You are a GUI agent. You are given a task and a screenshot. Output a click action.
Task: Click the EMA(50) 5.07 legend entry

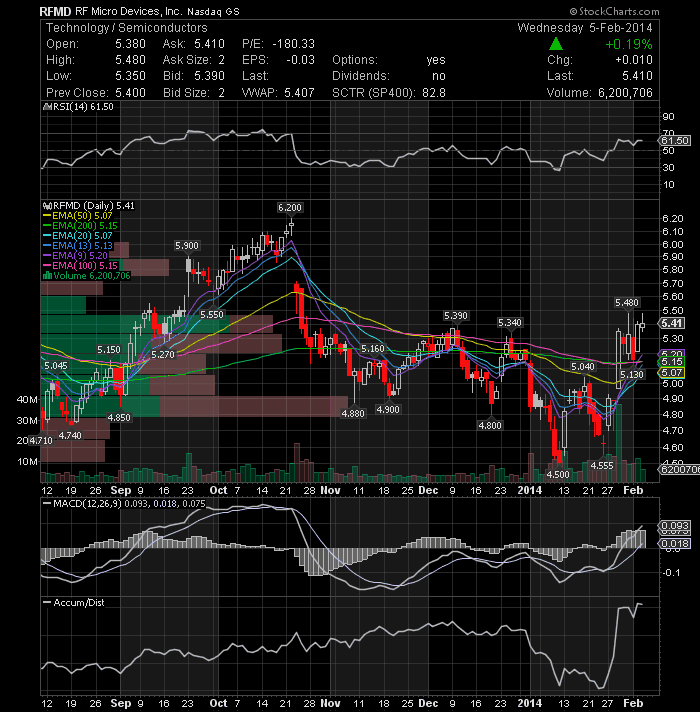[x=78, y=216]
